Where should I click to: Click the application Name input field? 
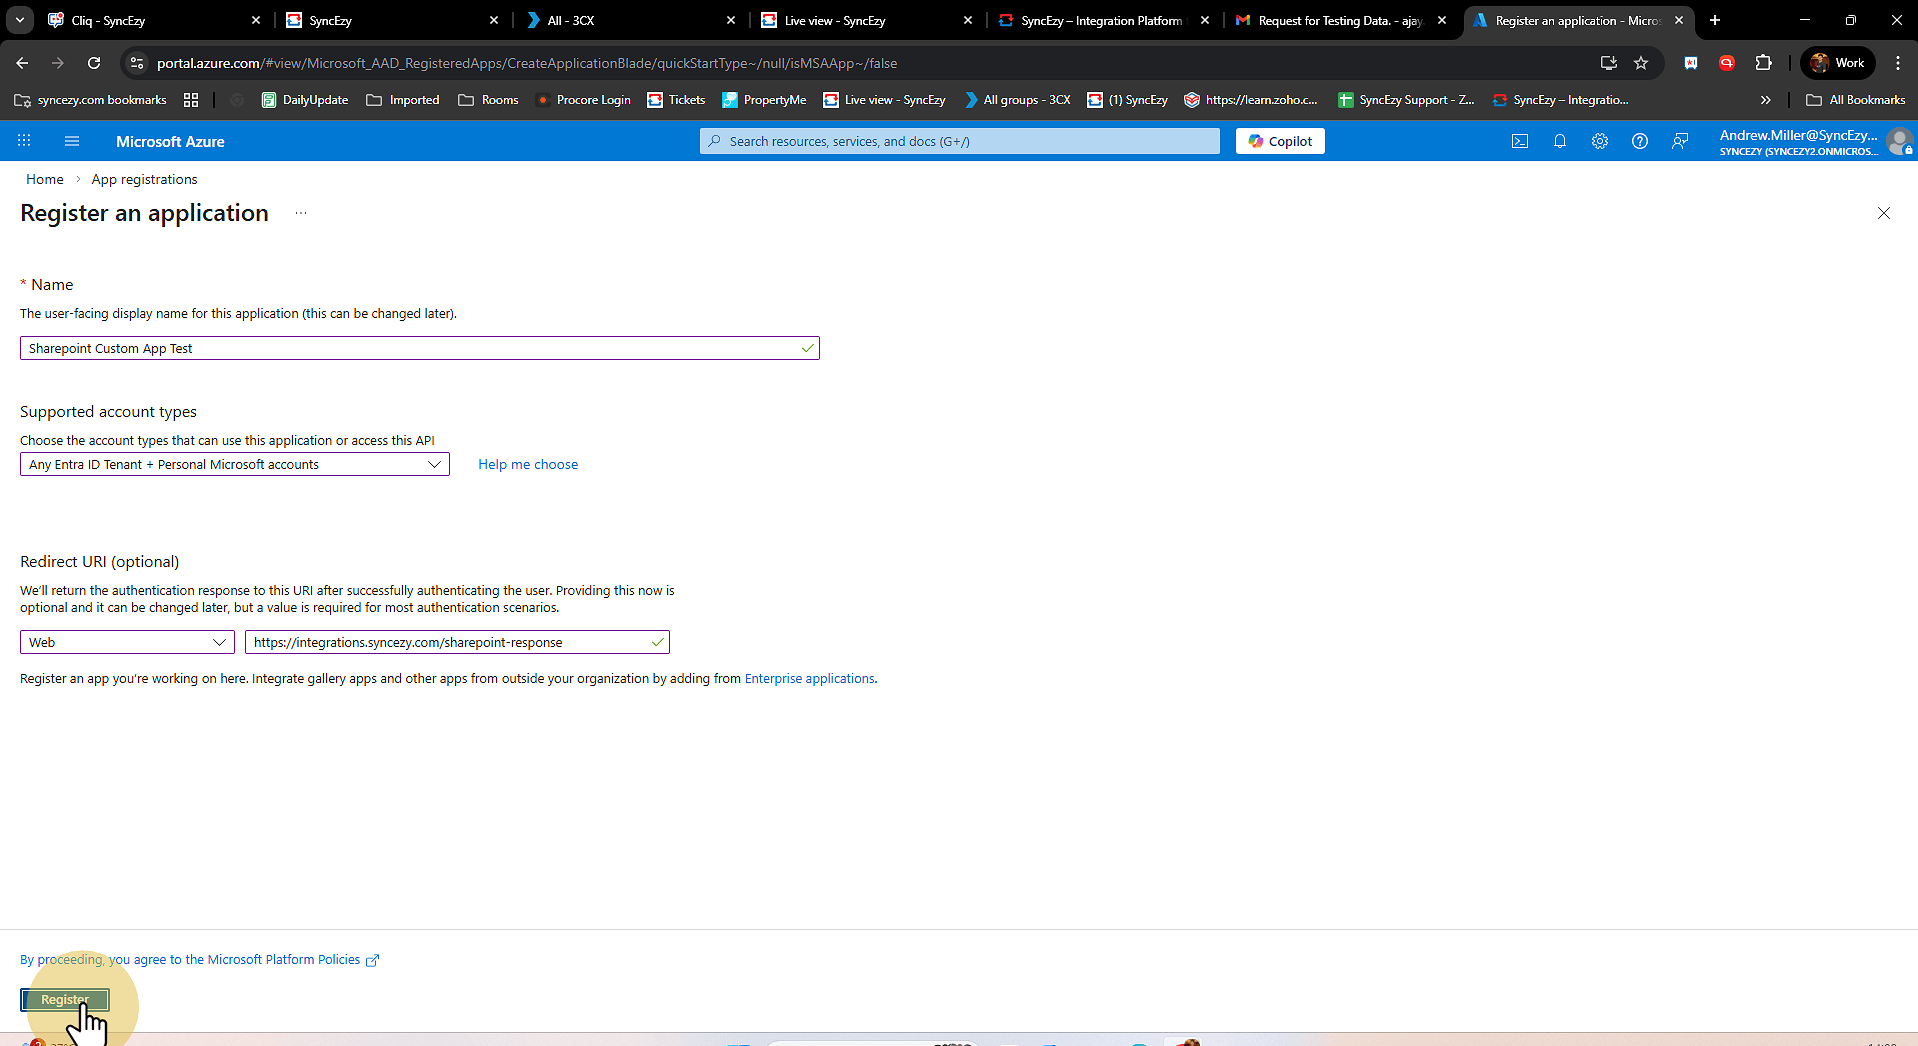click(410, 348)
